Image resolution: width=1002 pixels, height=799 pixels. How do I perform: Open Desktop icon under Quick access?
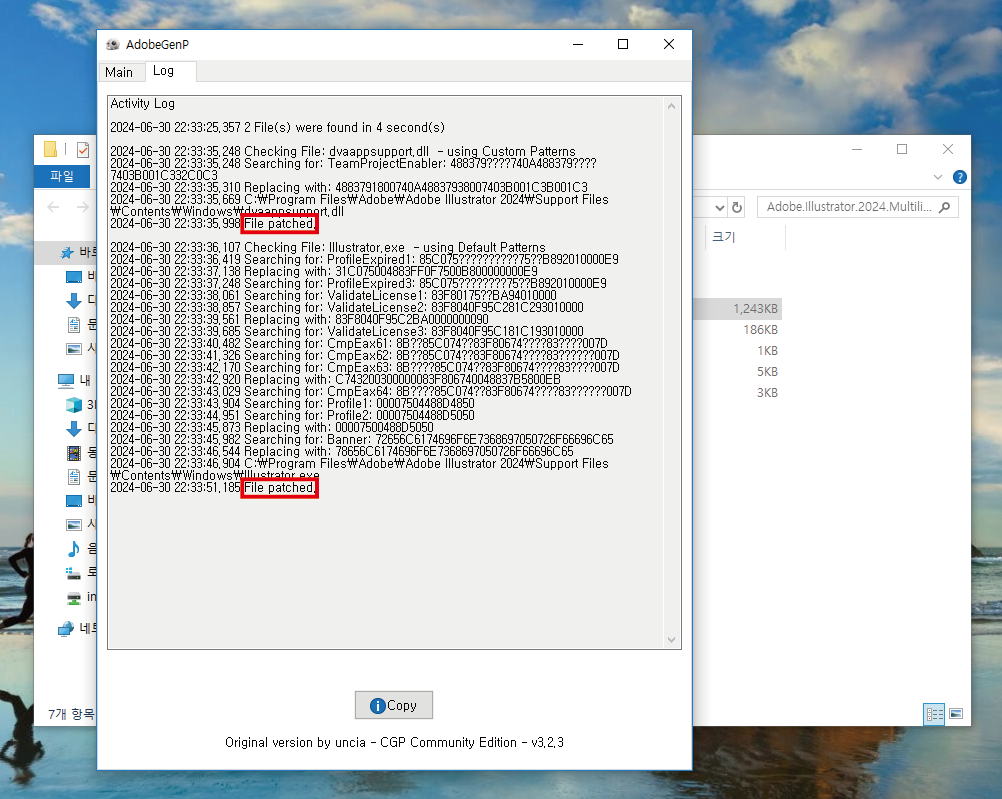point(74,277)
